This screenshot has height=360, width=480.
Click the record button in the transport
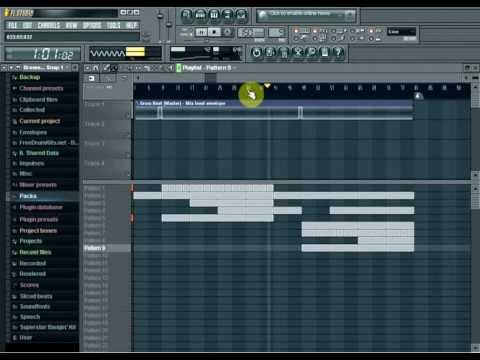pos(227,32)
